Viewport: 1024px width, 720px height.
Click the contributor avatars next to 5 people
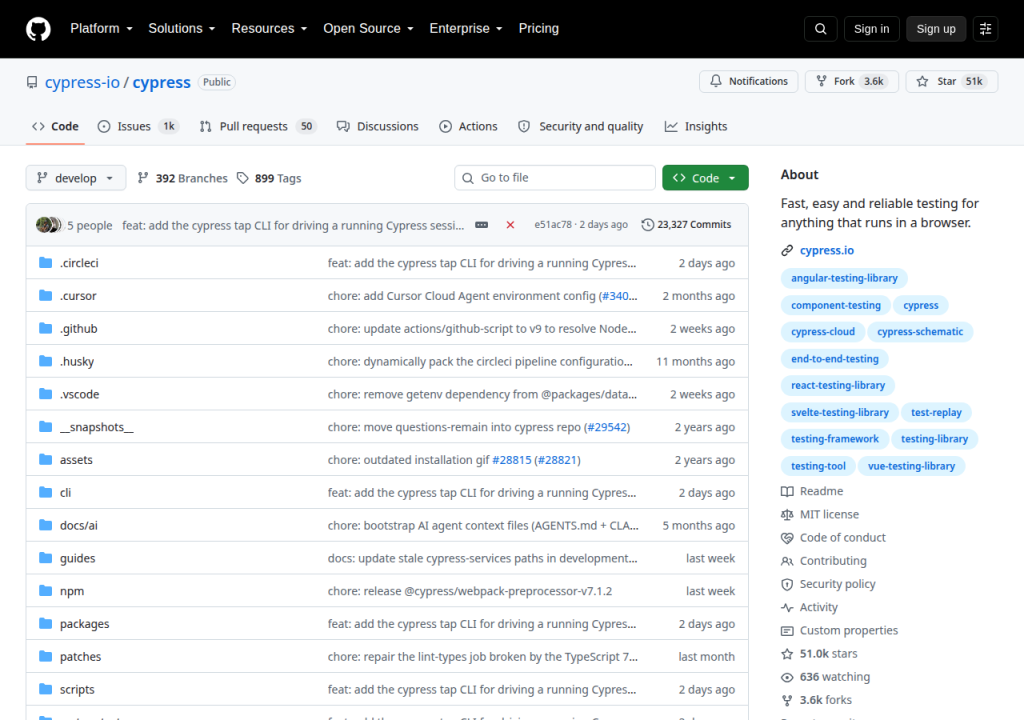pos(49,225)
